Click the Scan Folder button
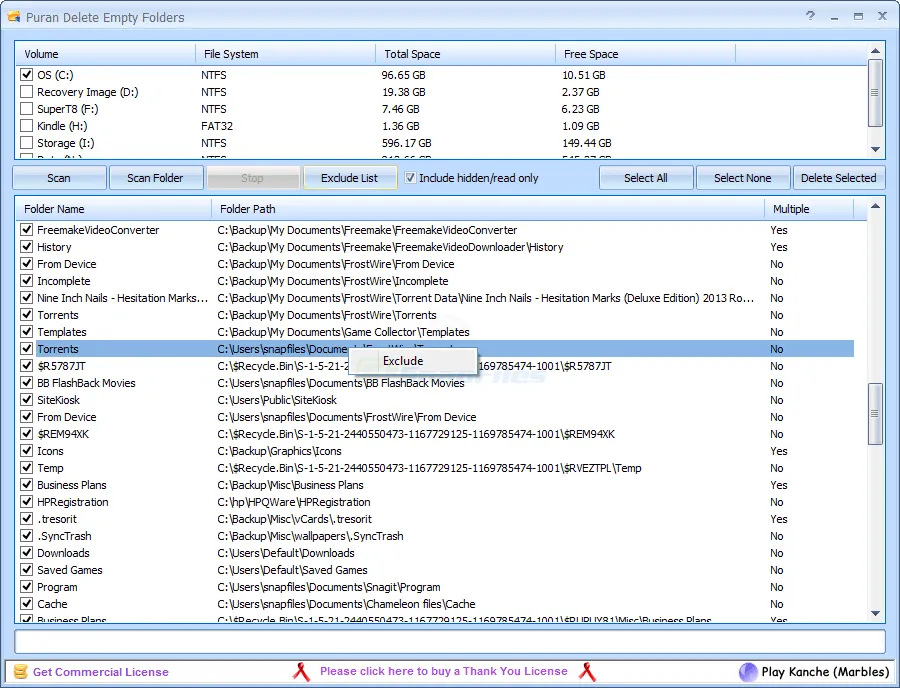This screenshot has width=900, height=688. [x=156, y=178]
